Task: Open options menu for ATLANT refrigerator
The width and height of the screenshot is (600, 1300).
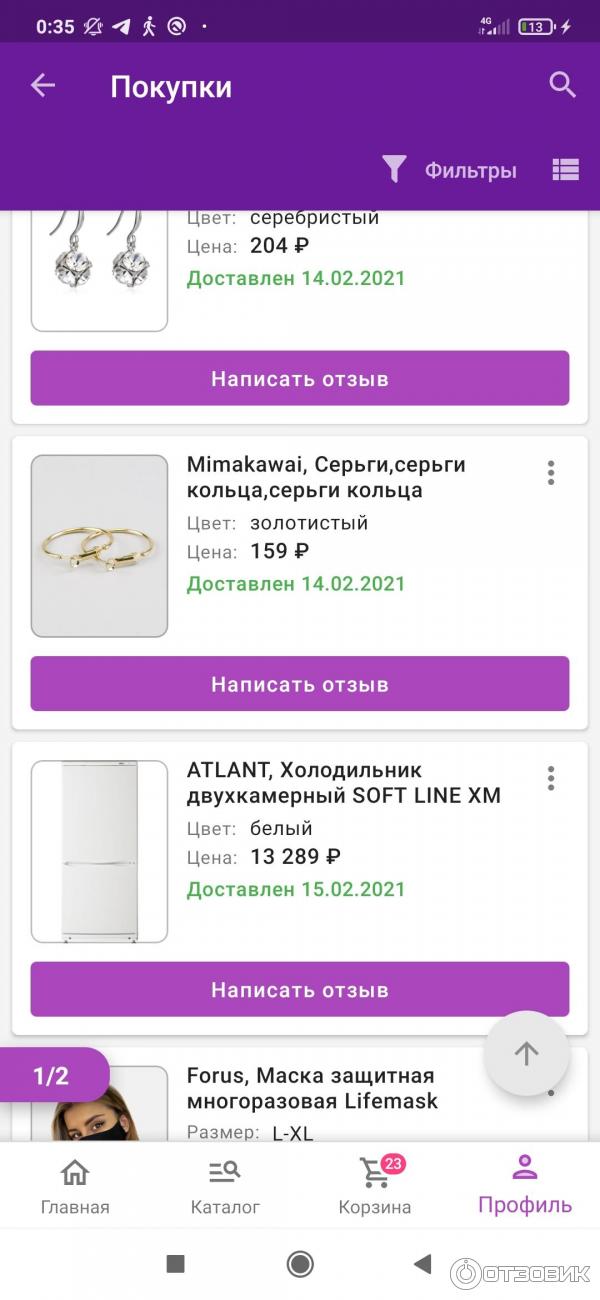Action: (550, 778)
